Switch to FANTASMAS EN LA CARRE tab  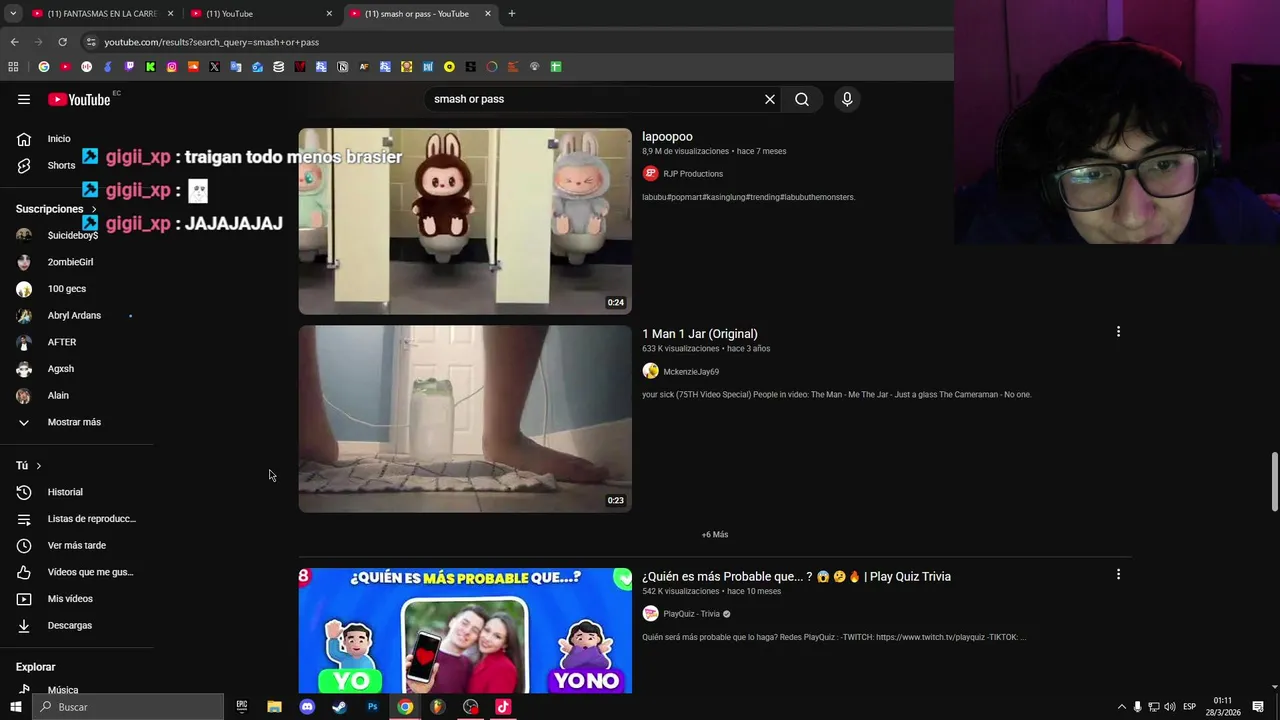[102, 14]
